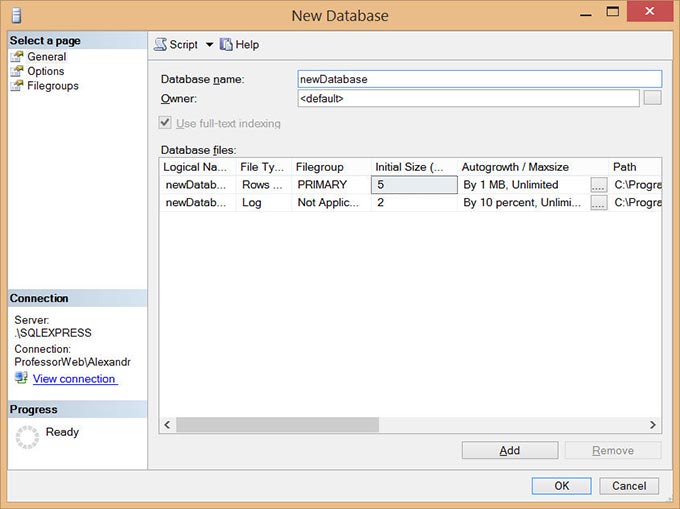Click the File Type column header

(264, 167)
